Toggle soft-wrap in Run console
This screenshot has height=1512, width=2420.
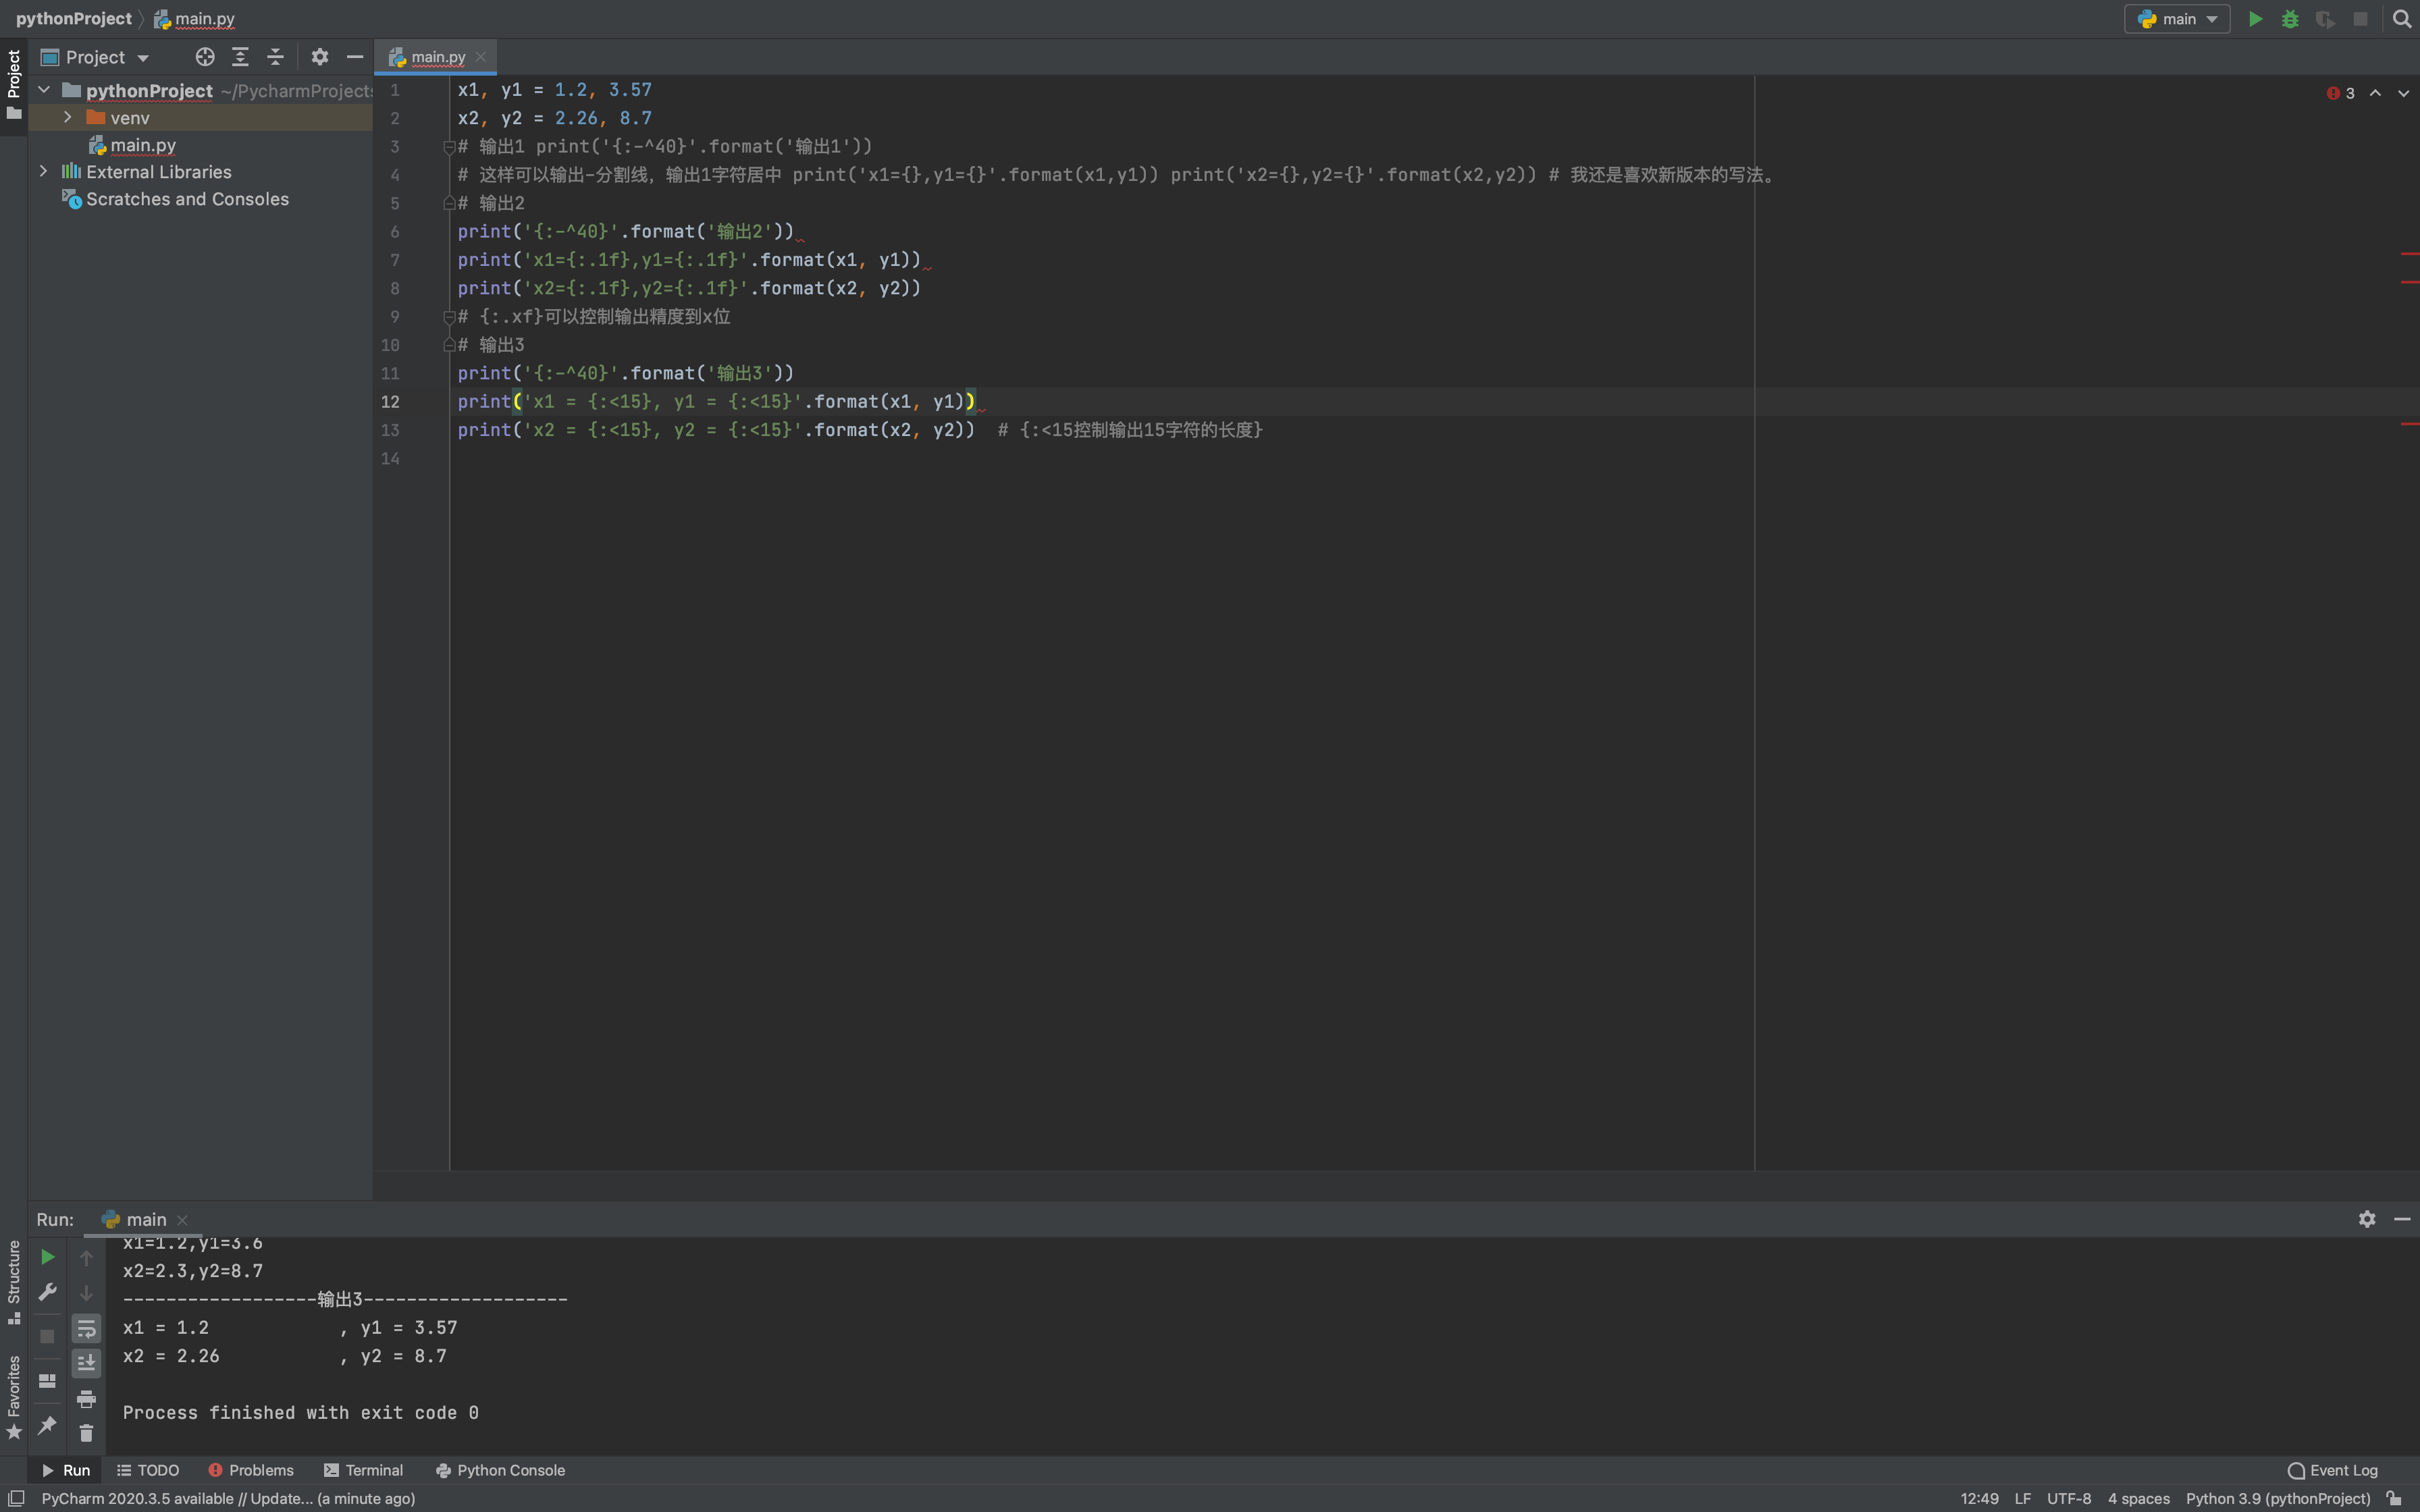(86, 1328)
